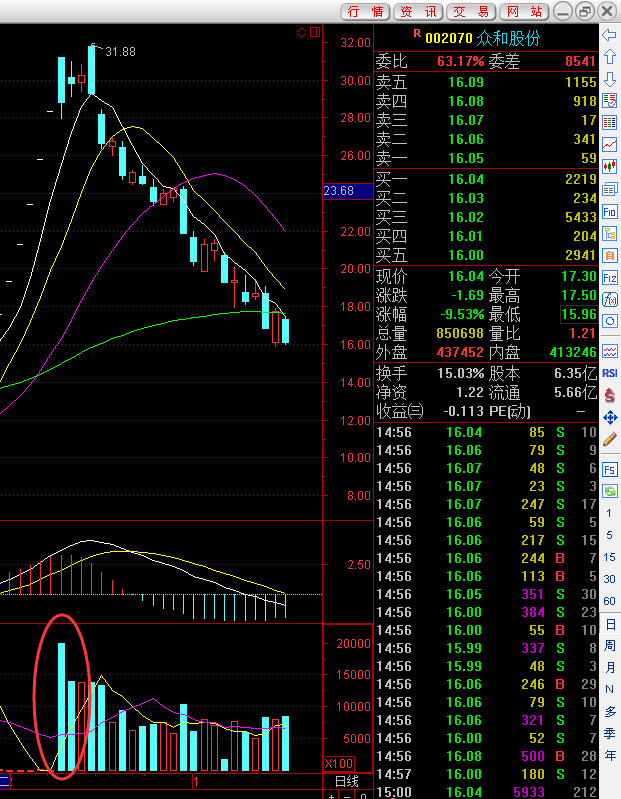Image resolution: width=621 pixels, height=799 pixels.
Task: Open the wavy lines indicator icon
Action: 610,351
